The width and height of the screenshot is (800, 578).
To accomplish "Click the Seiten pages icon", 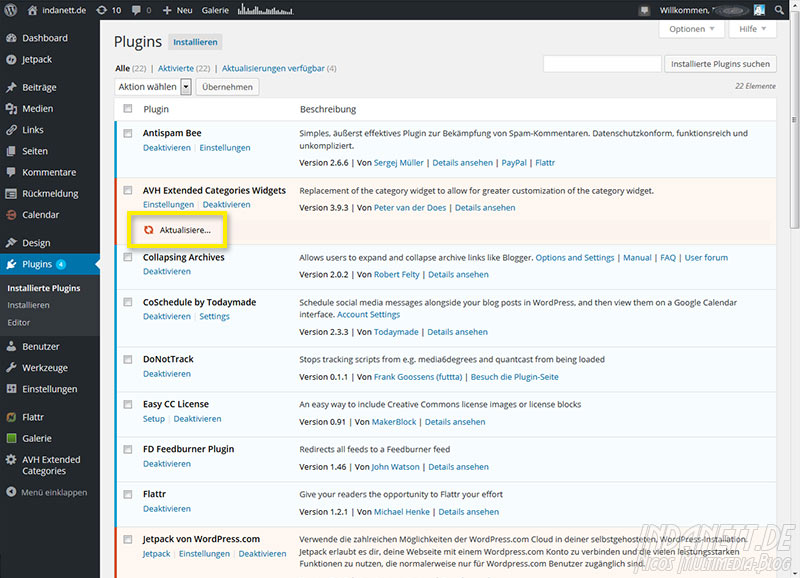I will [x=11, y=151].
